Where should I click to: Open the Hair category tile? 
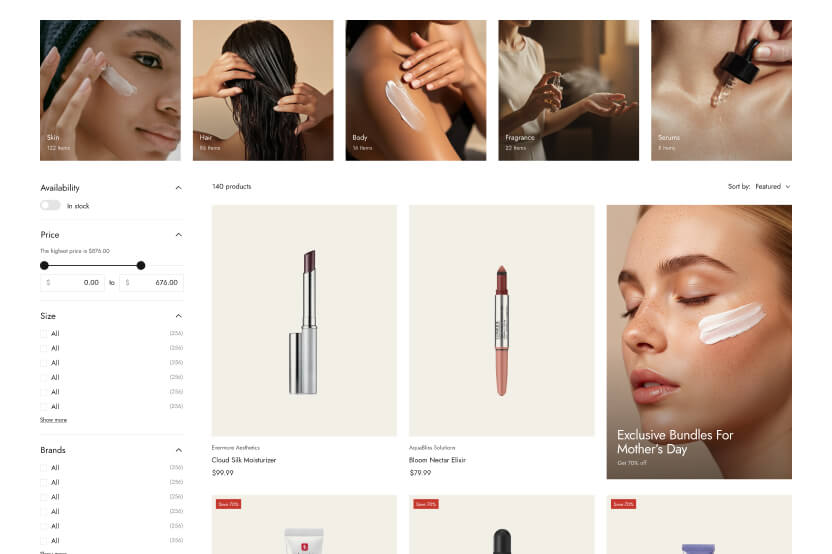click(263, 90)
